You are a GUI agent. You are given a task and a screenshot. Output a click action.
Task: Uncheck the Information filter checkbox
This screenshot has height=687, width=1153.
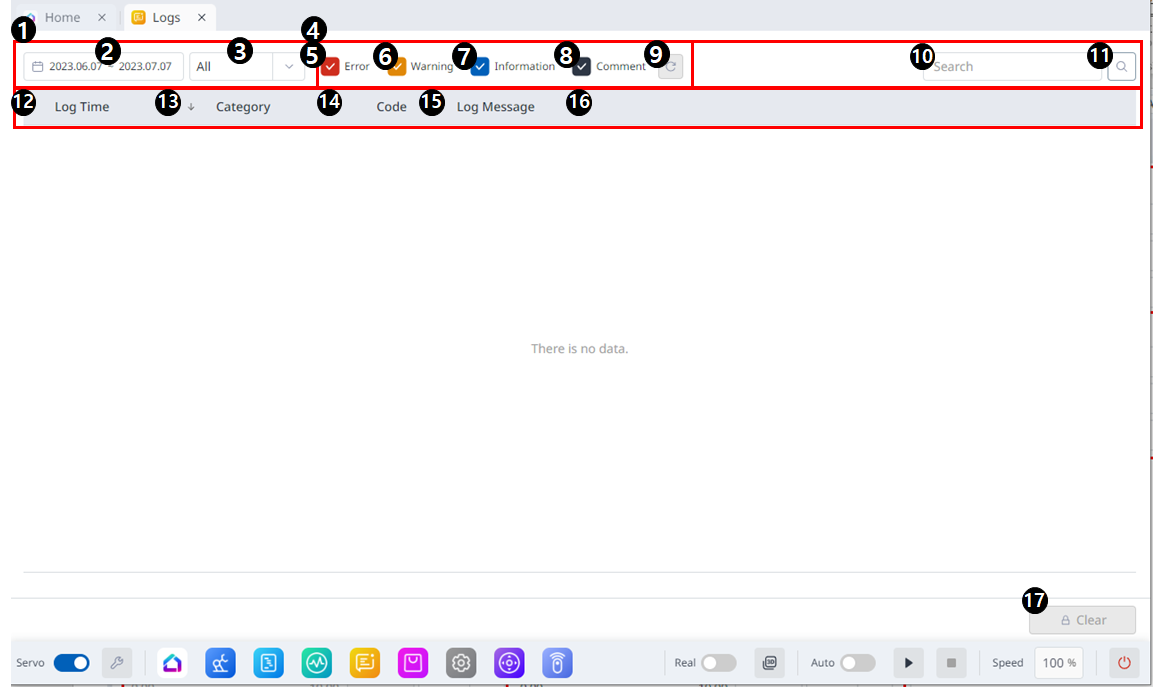(x=480, y=67)
